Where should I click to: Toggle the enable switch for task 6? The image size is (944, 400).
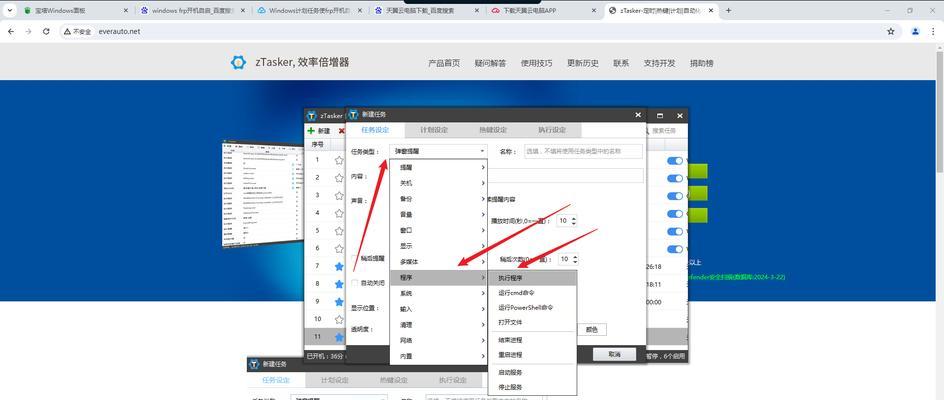[675, 249]
